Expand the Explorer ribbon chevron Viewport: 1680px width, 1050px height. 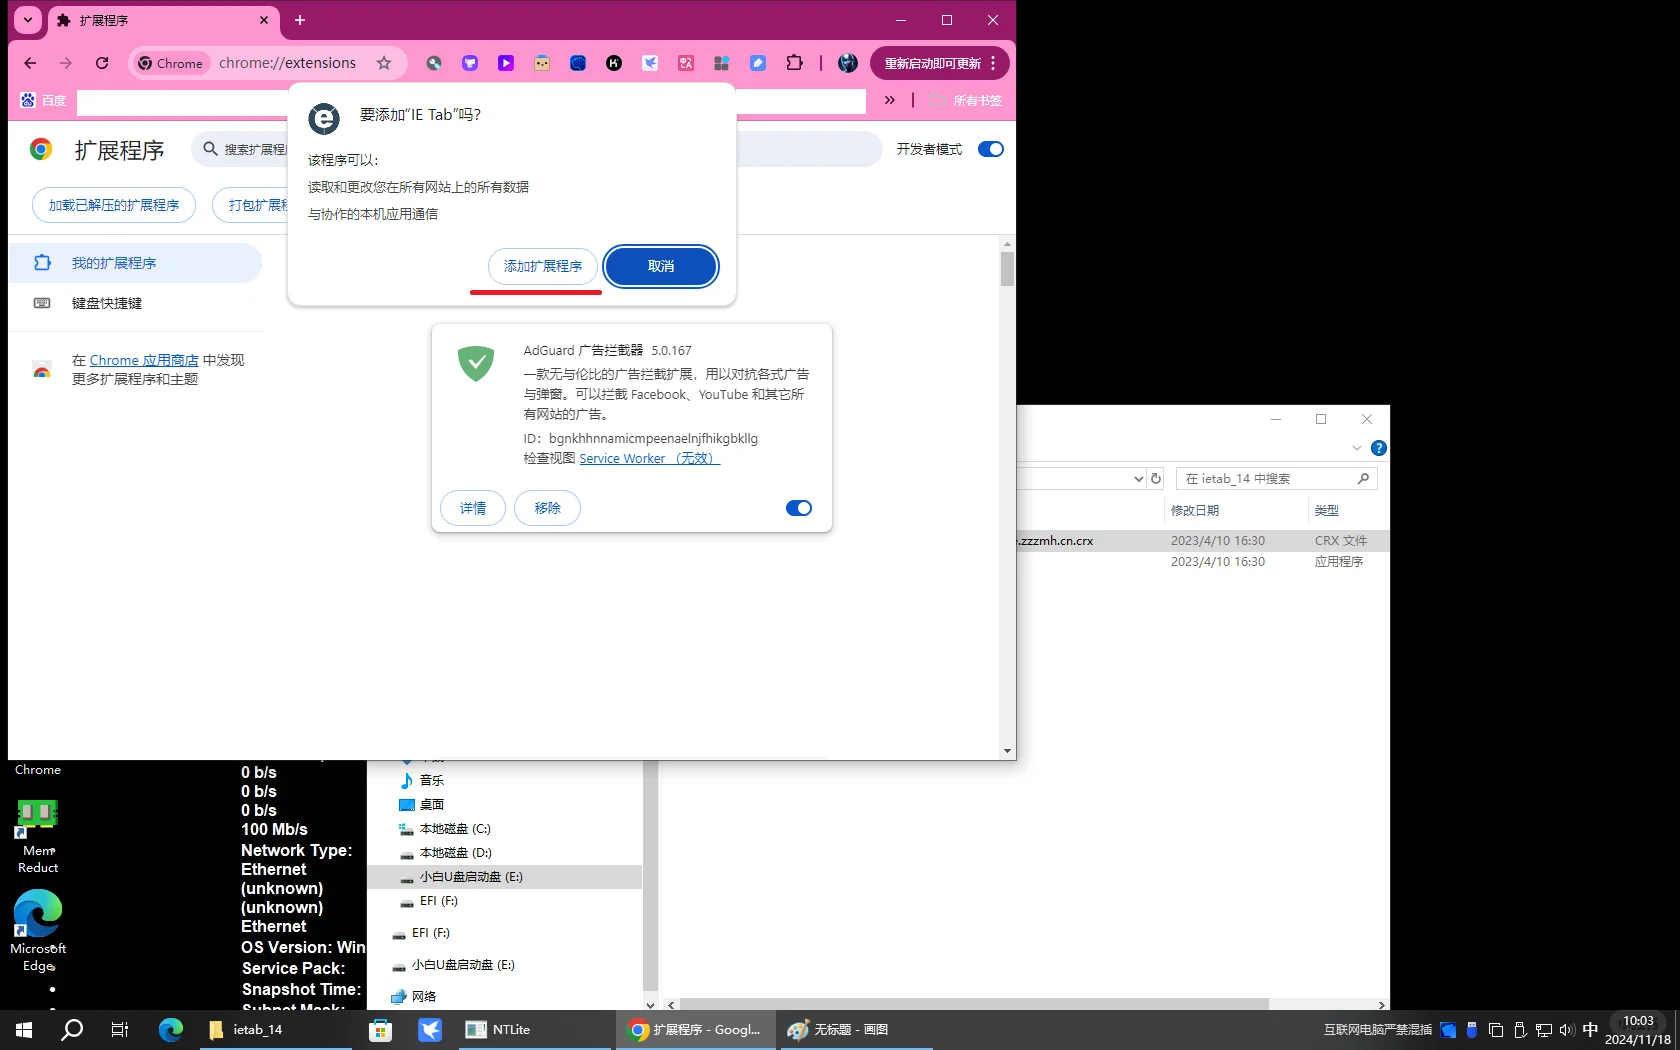(1356, 448)
